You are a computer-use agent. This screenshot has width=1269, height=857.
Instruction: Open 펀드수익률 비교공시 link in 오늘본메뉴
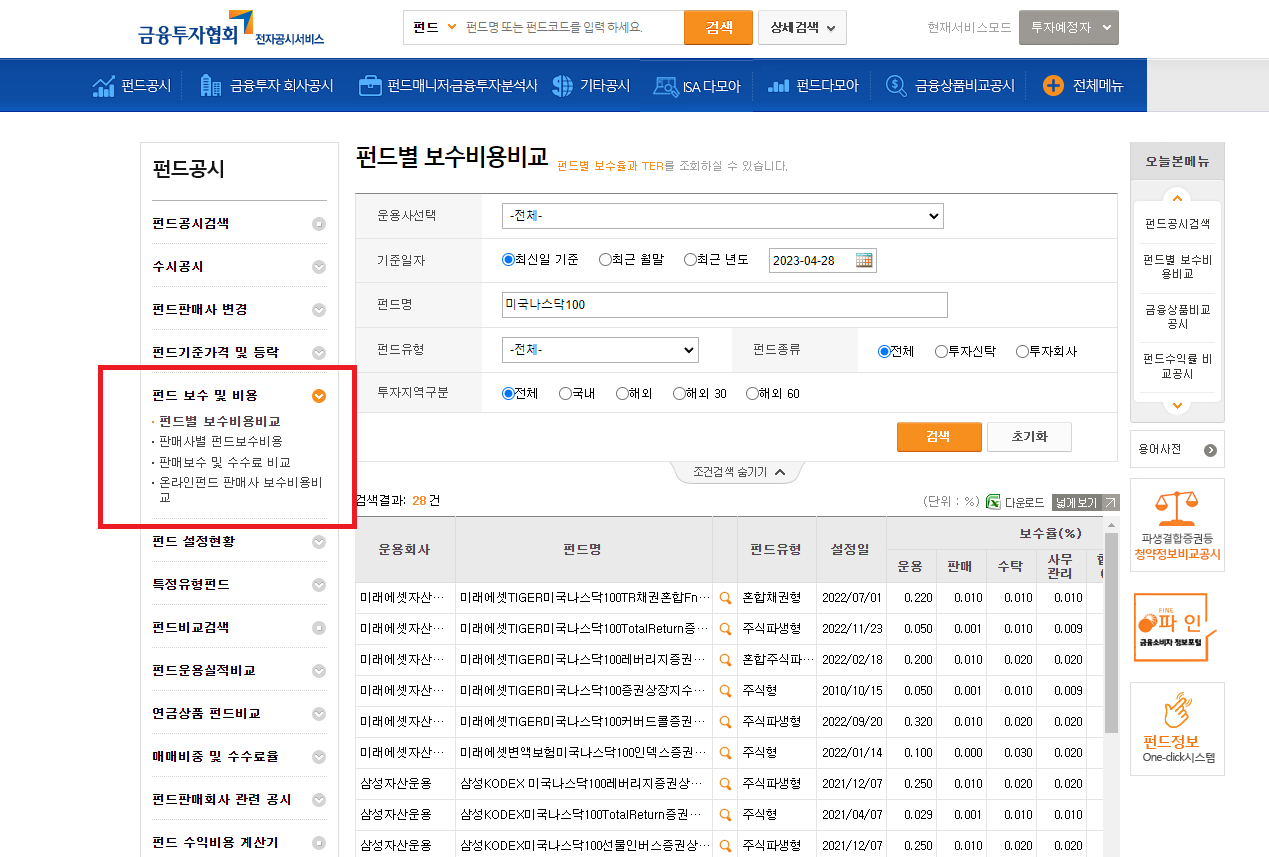coord(1177,366)
